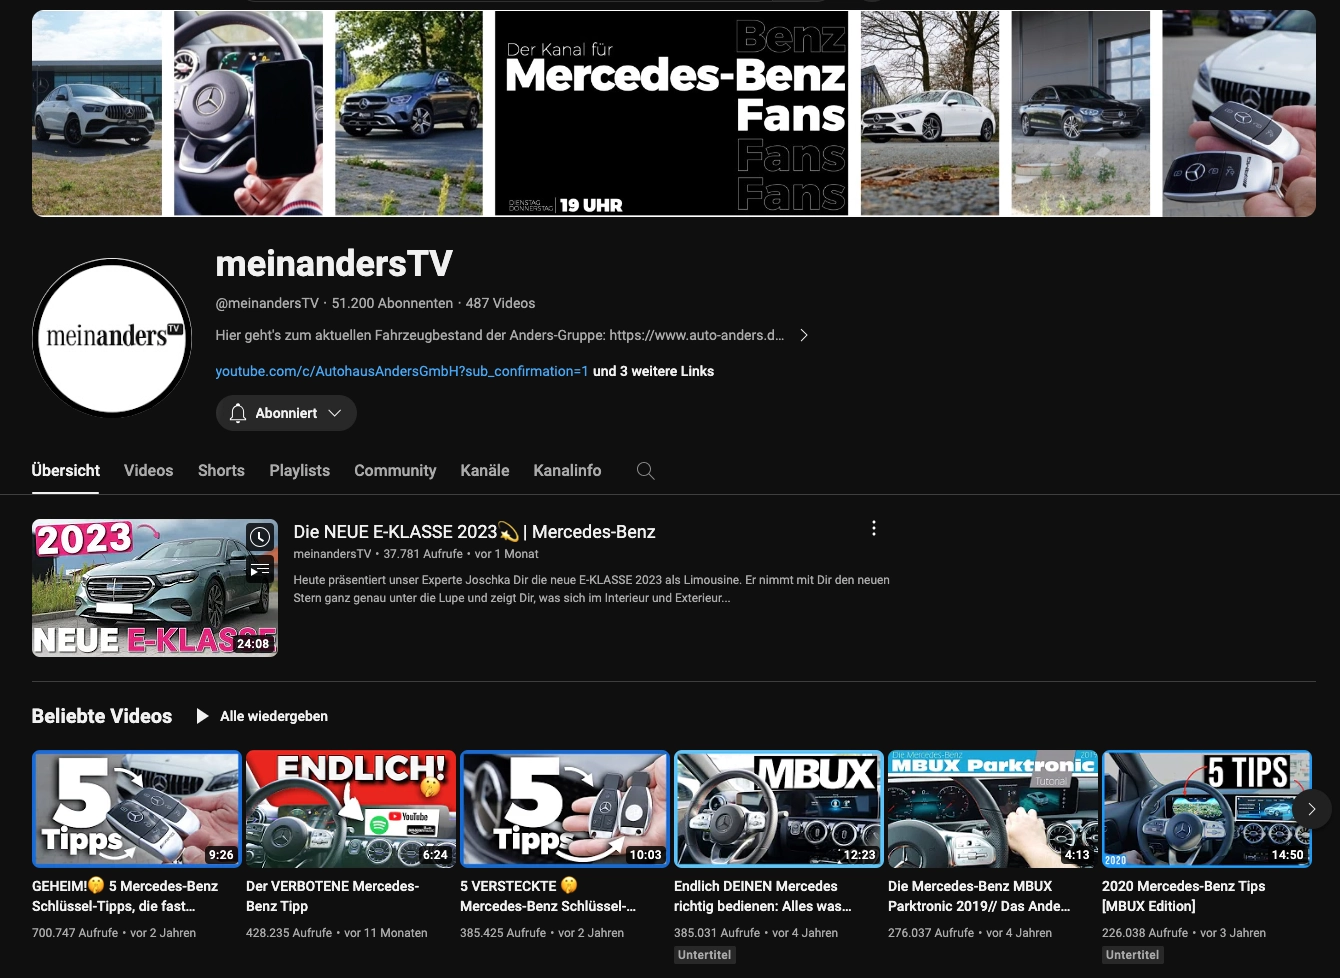This screenshot has height=978, width=1340.
Task: Select the Übersicht tab
Action: (66, 470)
